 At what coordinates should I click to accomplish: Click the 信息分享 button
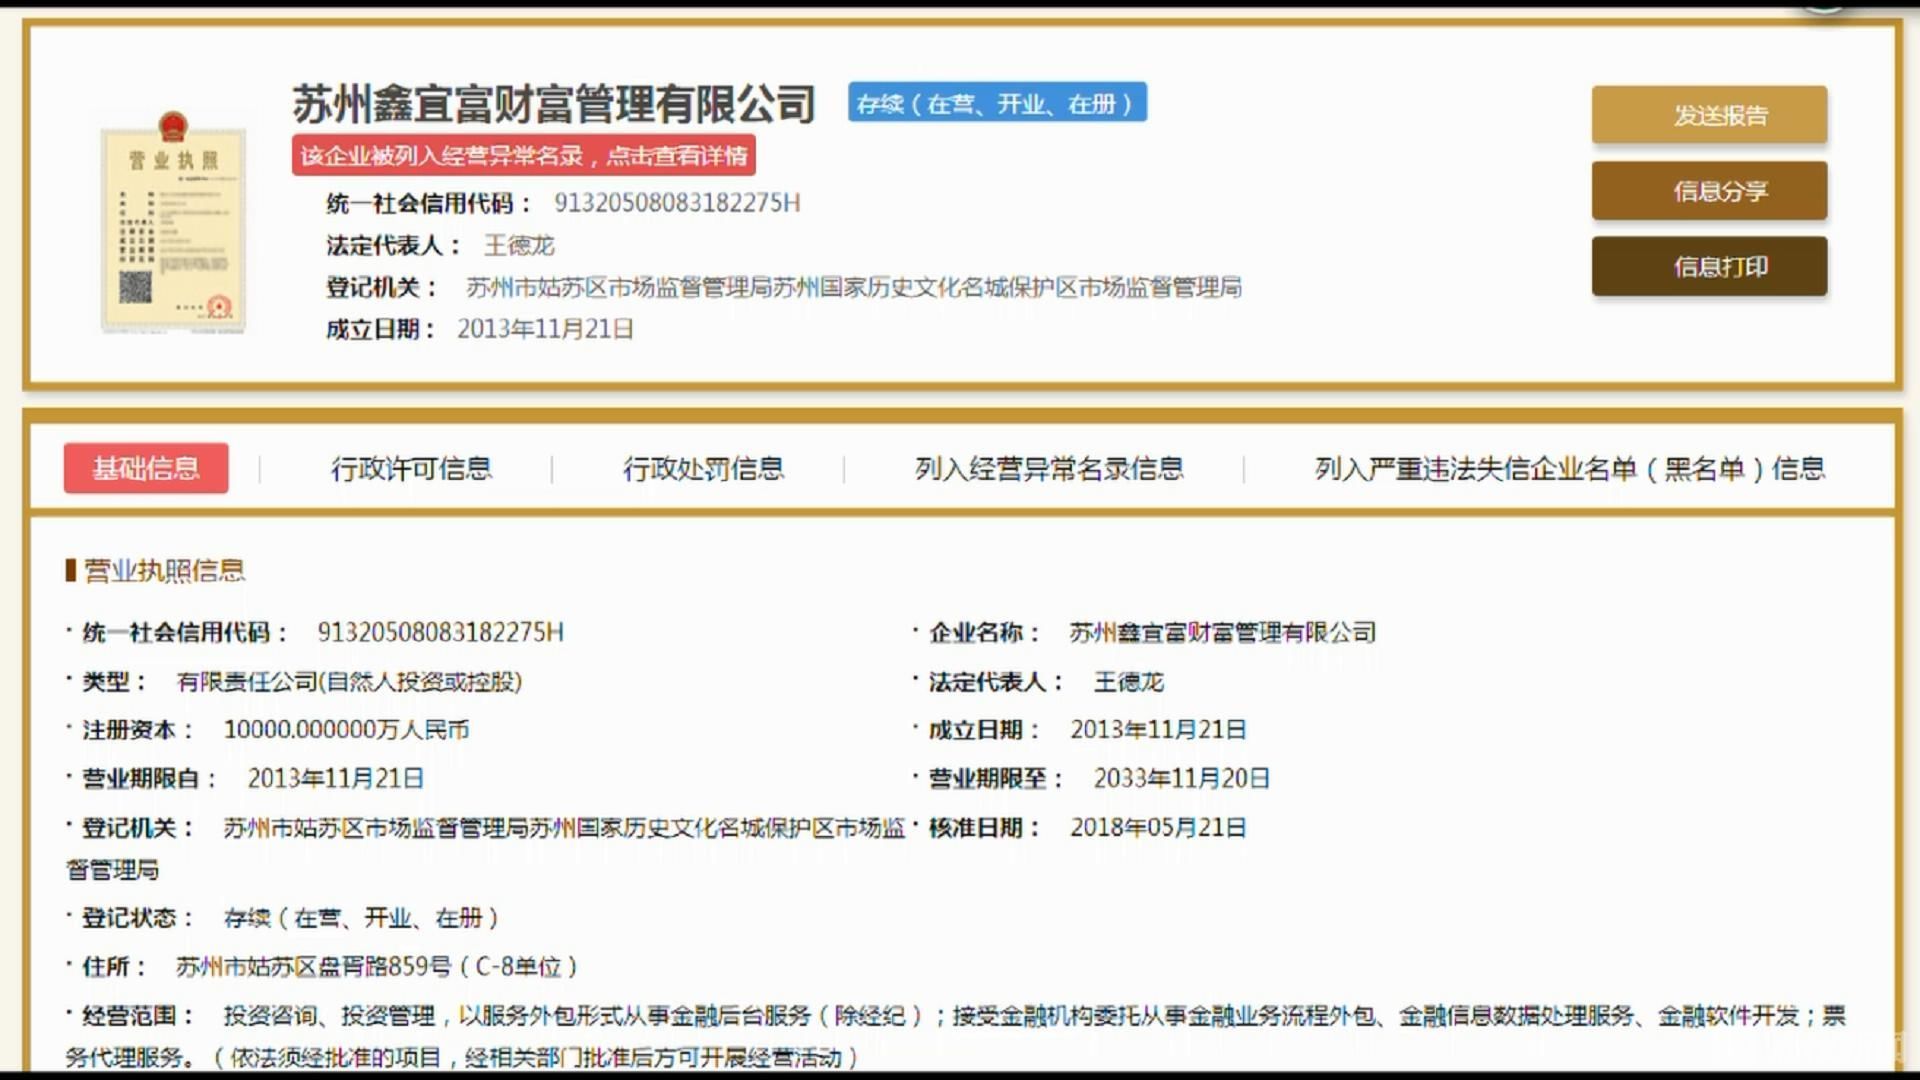coord(1709,191)
